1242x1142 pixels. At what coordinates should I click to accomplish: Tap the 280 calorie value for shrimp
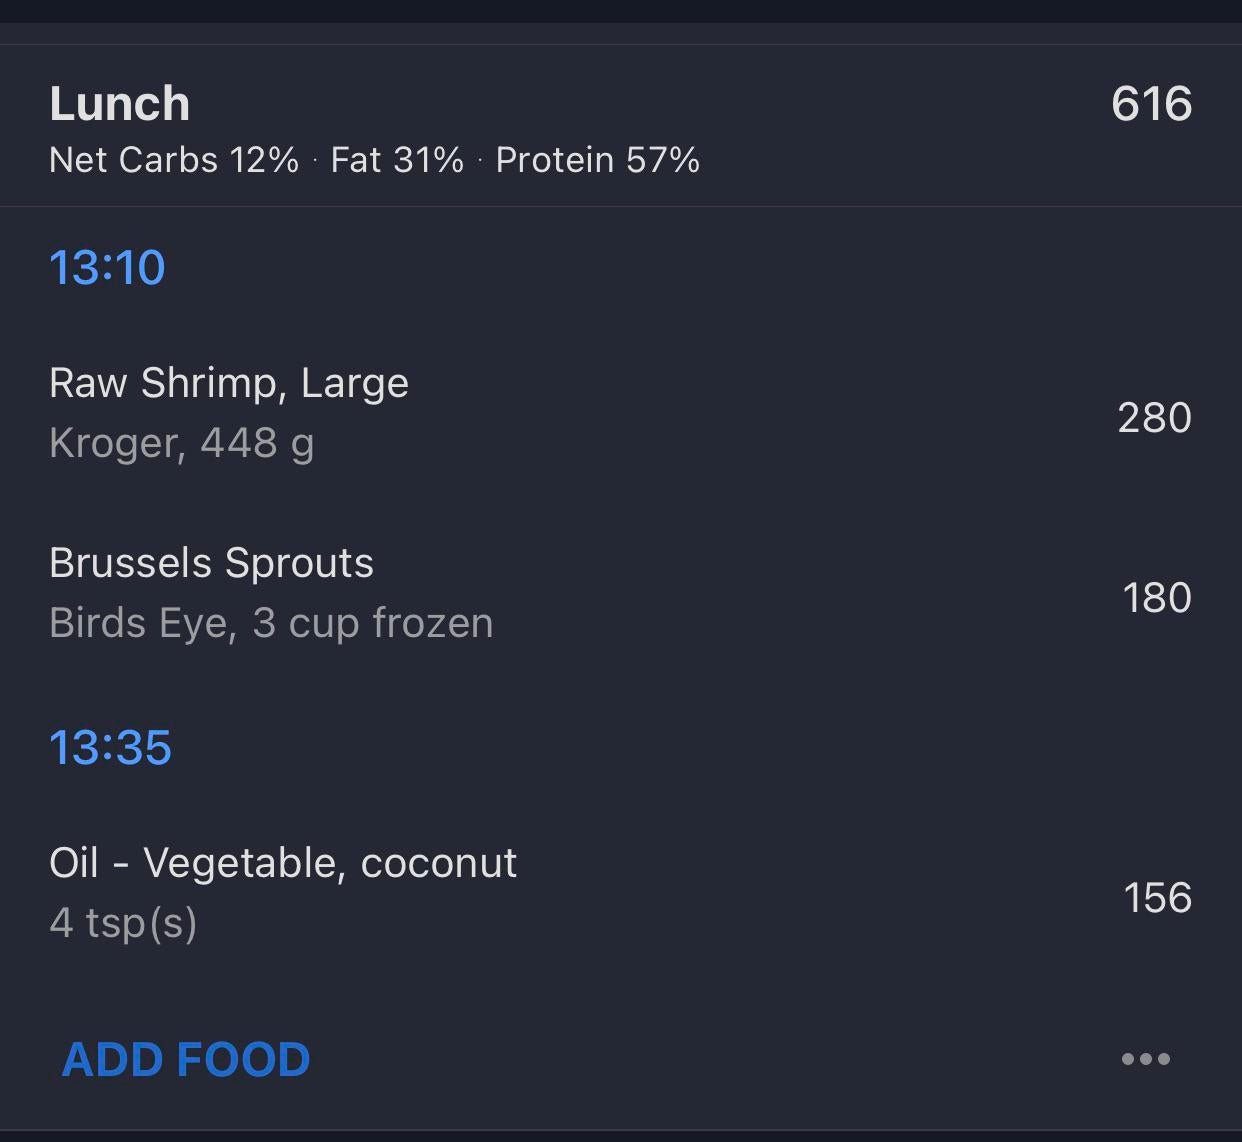[1154, 418]
